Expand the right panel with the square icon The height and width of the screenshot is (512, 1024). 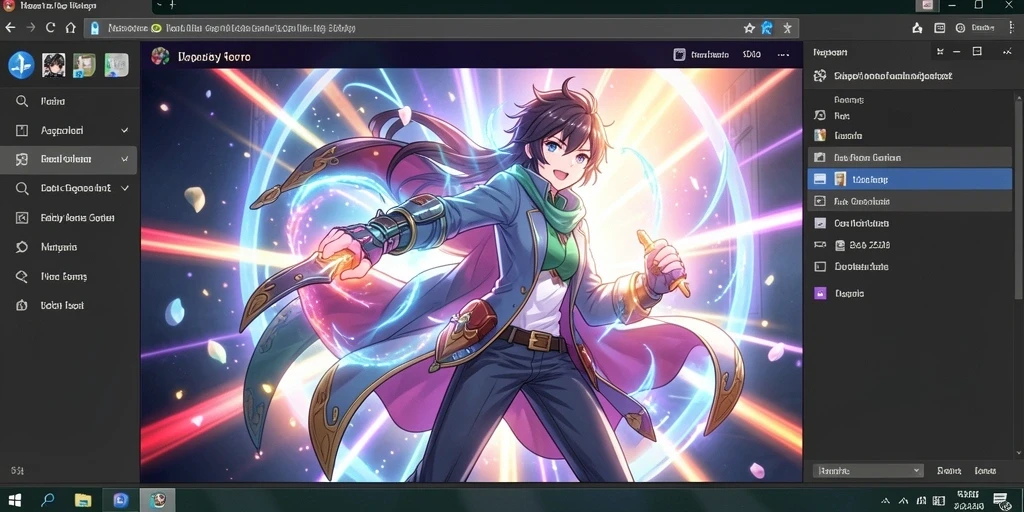pyautogui.click(x=977, y=52)
